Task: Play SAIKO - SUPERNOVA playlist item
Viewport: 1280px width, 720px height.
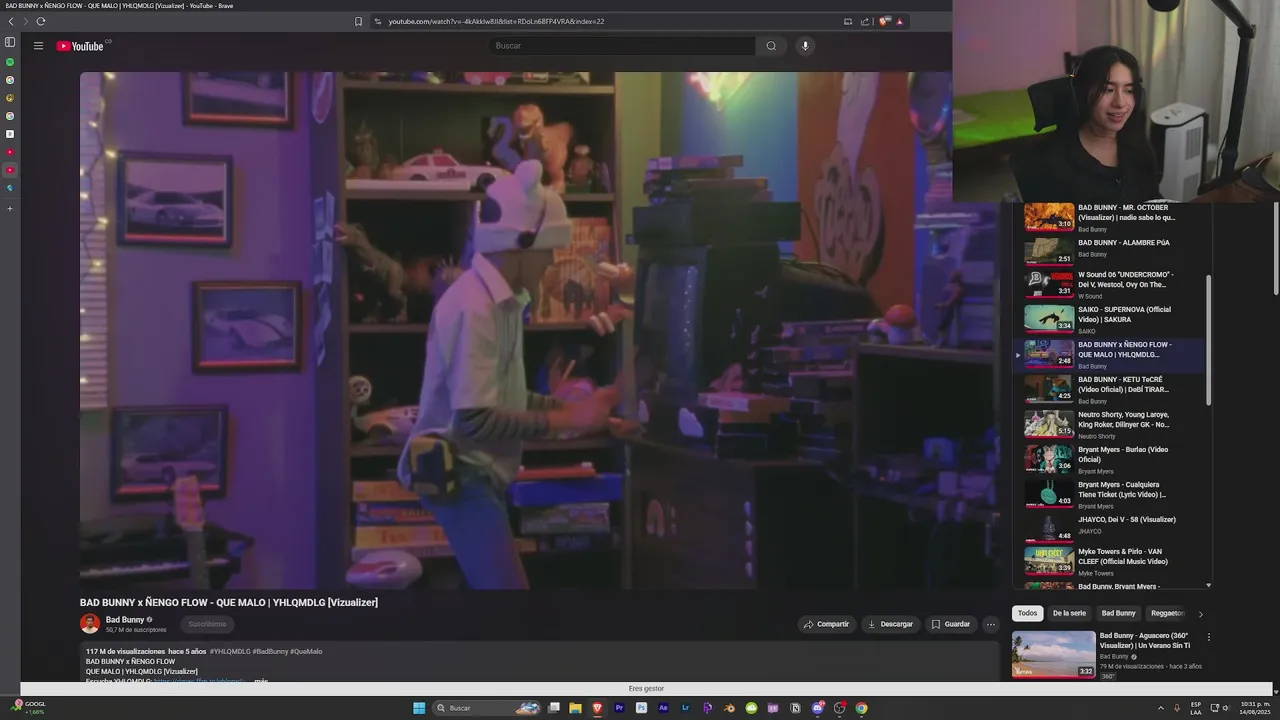Action: tap(1110, 319)
